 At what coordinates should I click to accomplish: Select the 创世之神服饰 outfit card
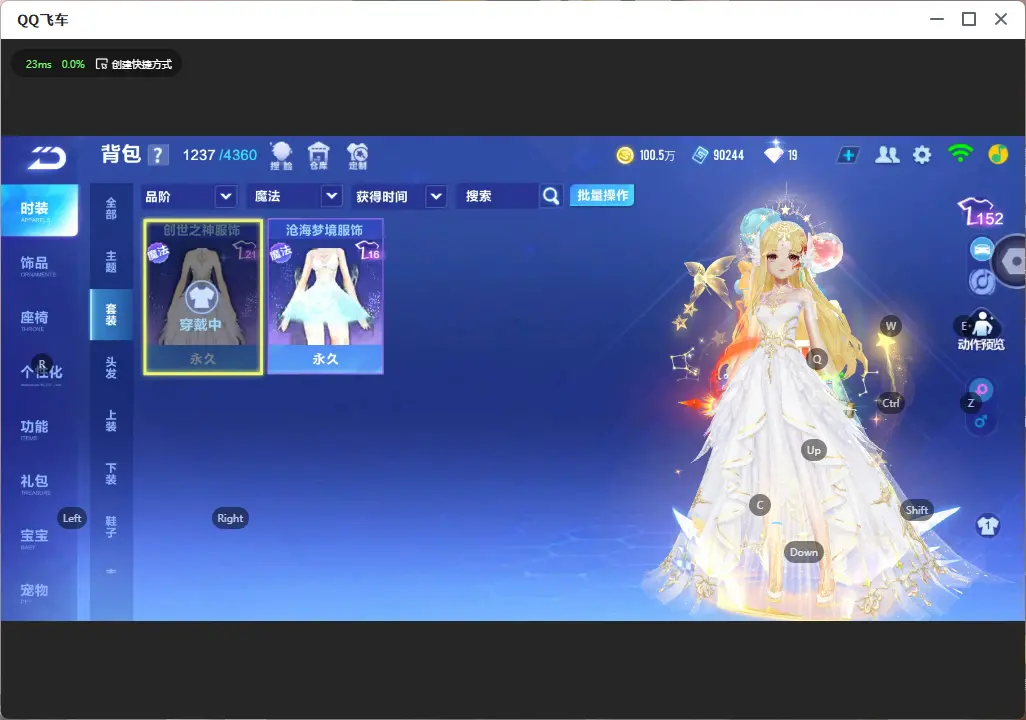pyautogui.click(x=203, y=297)
